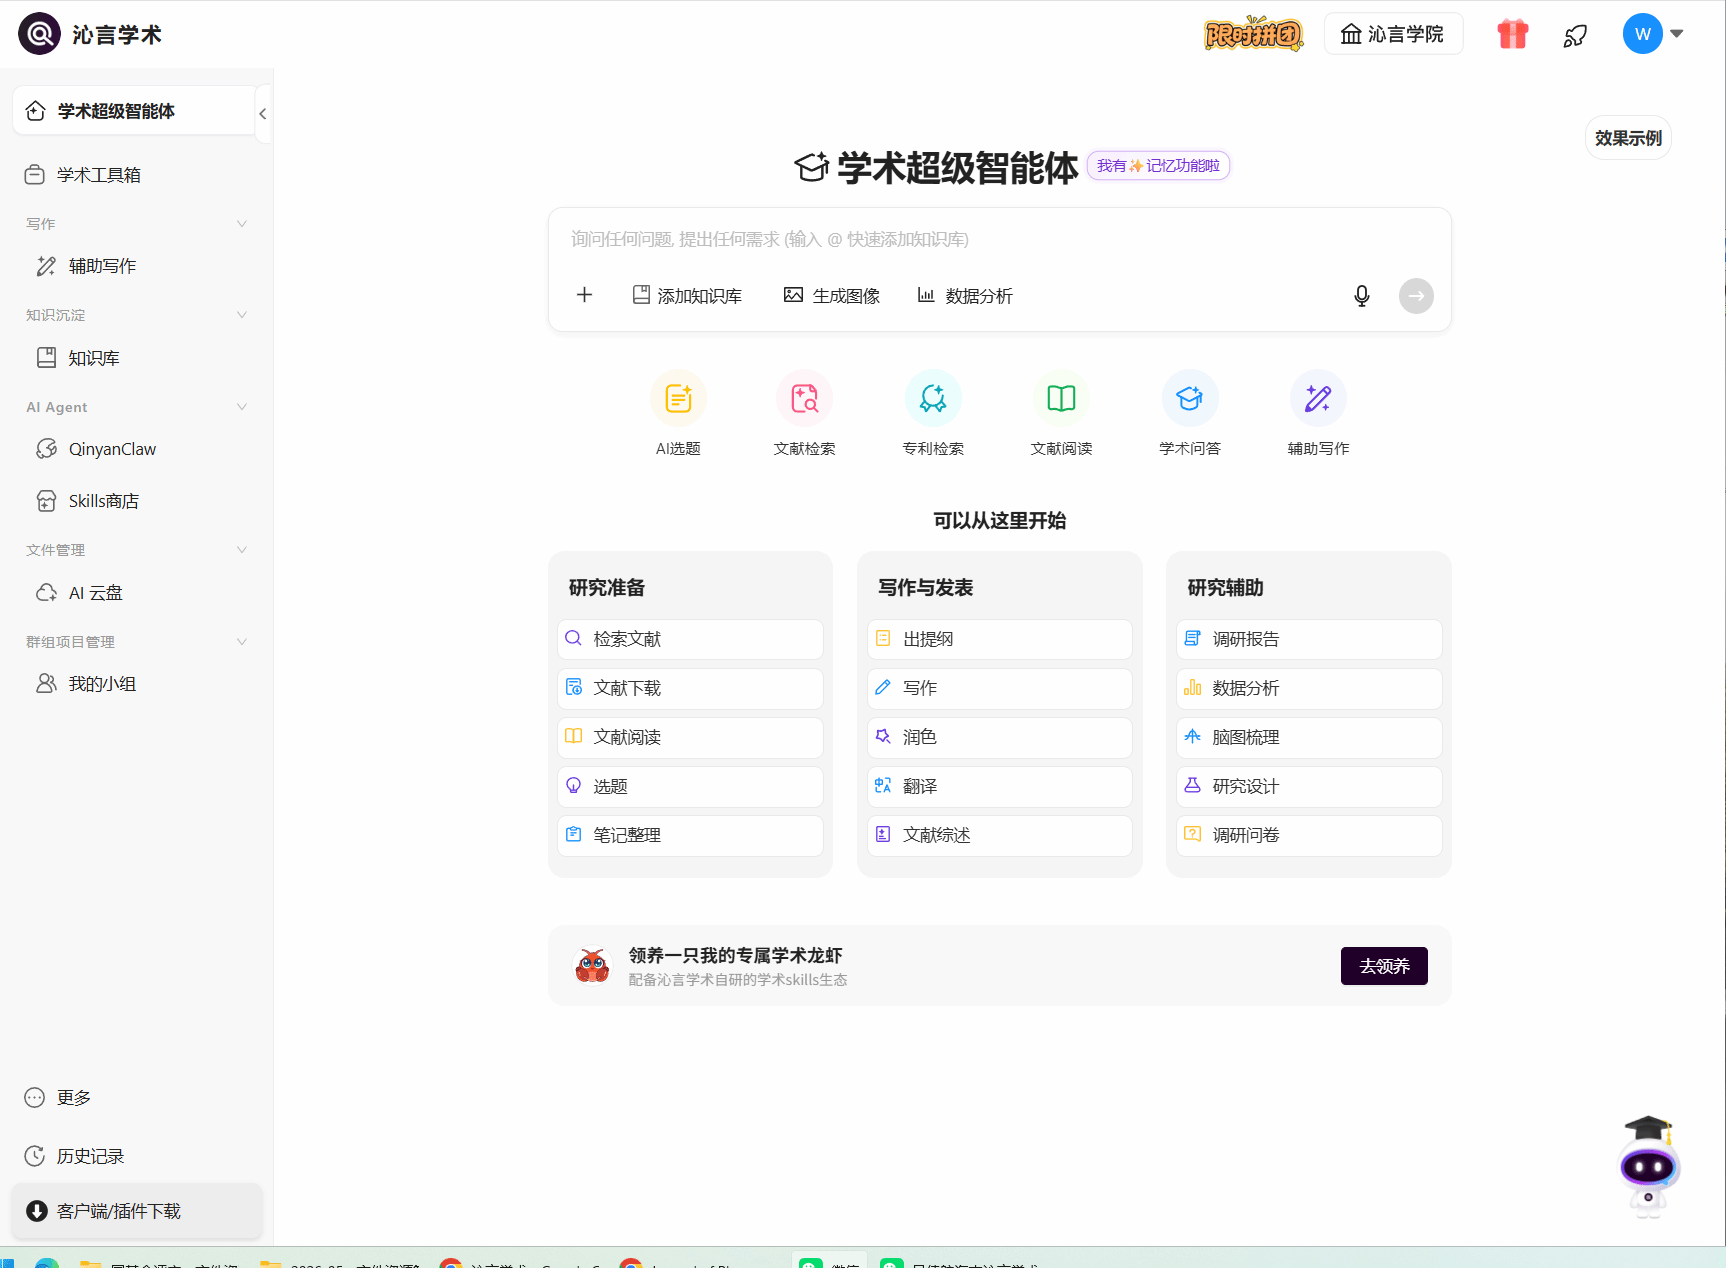Click the 记忆功能 badge
Image resolution: width=1726 pixels, height=1268 pixels.
pos(1158,166)
